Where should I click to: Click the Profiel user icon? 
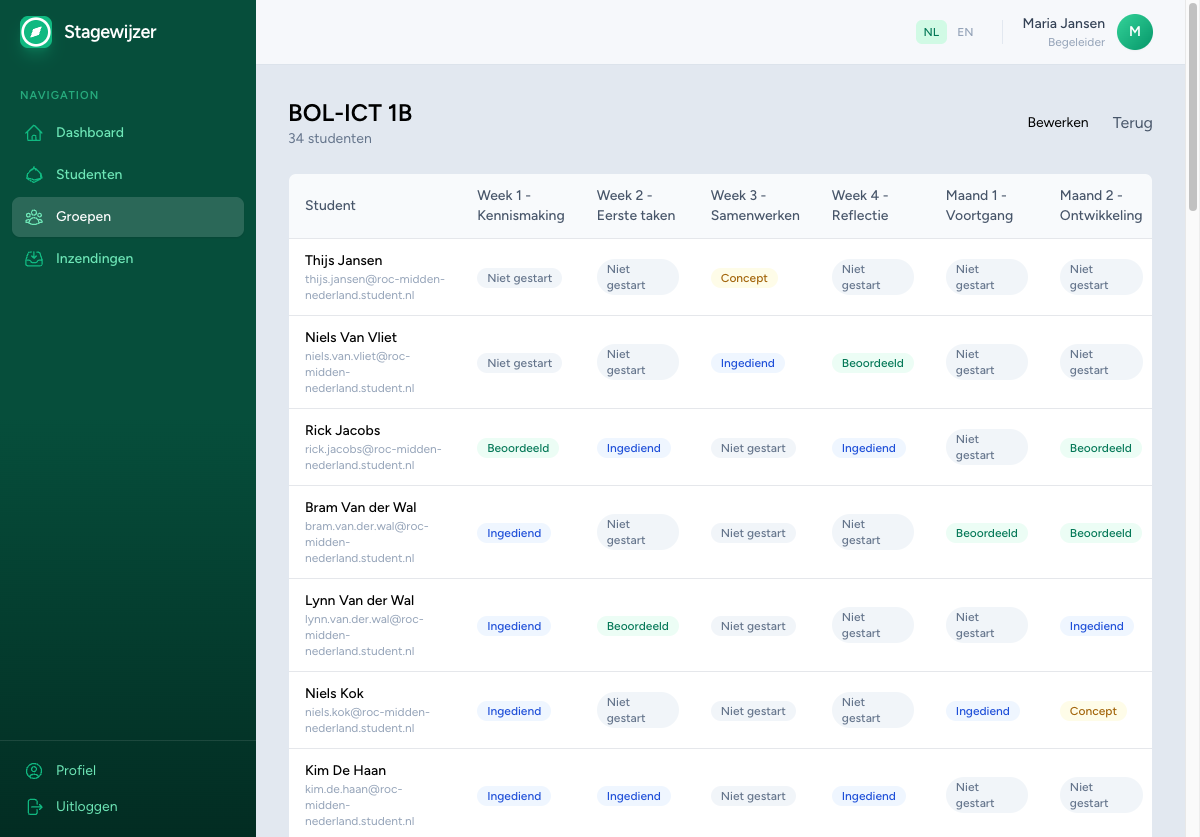point(34,771)
